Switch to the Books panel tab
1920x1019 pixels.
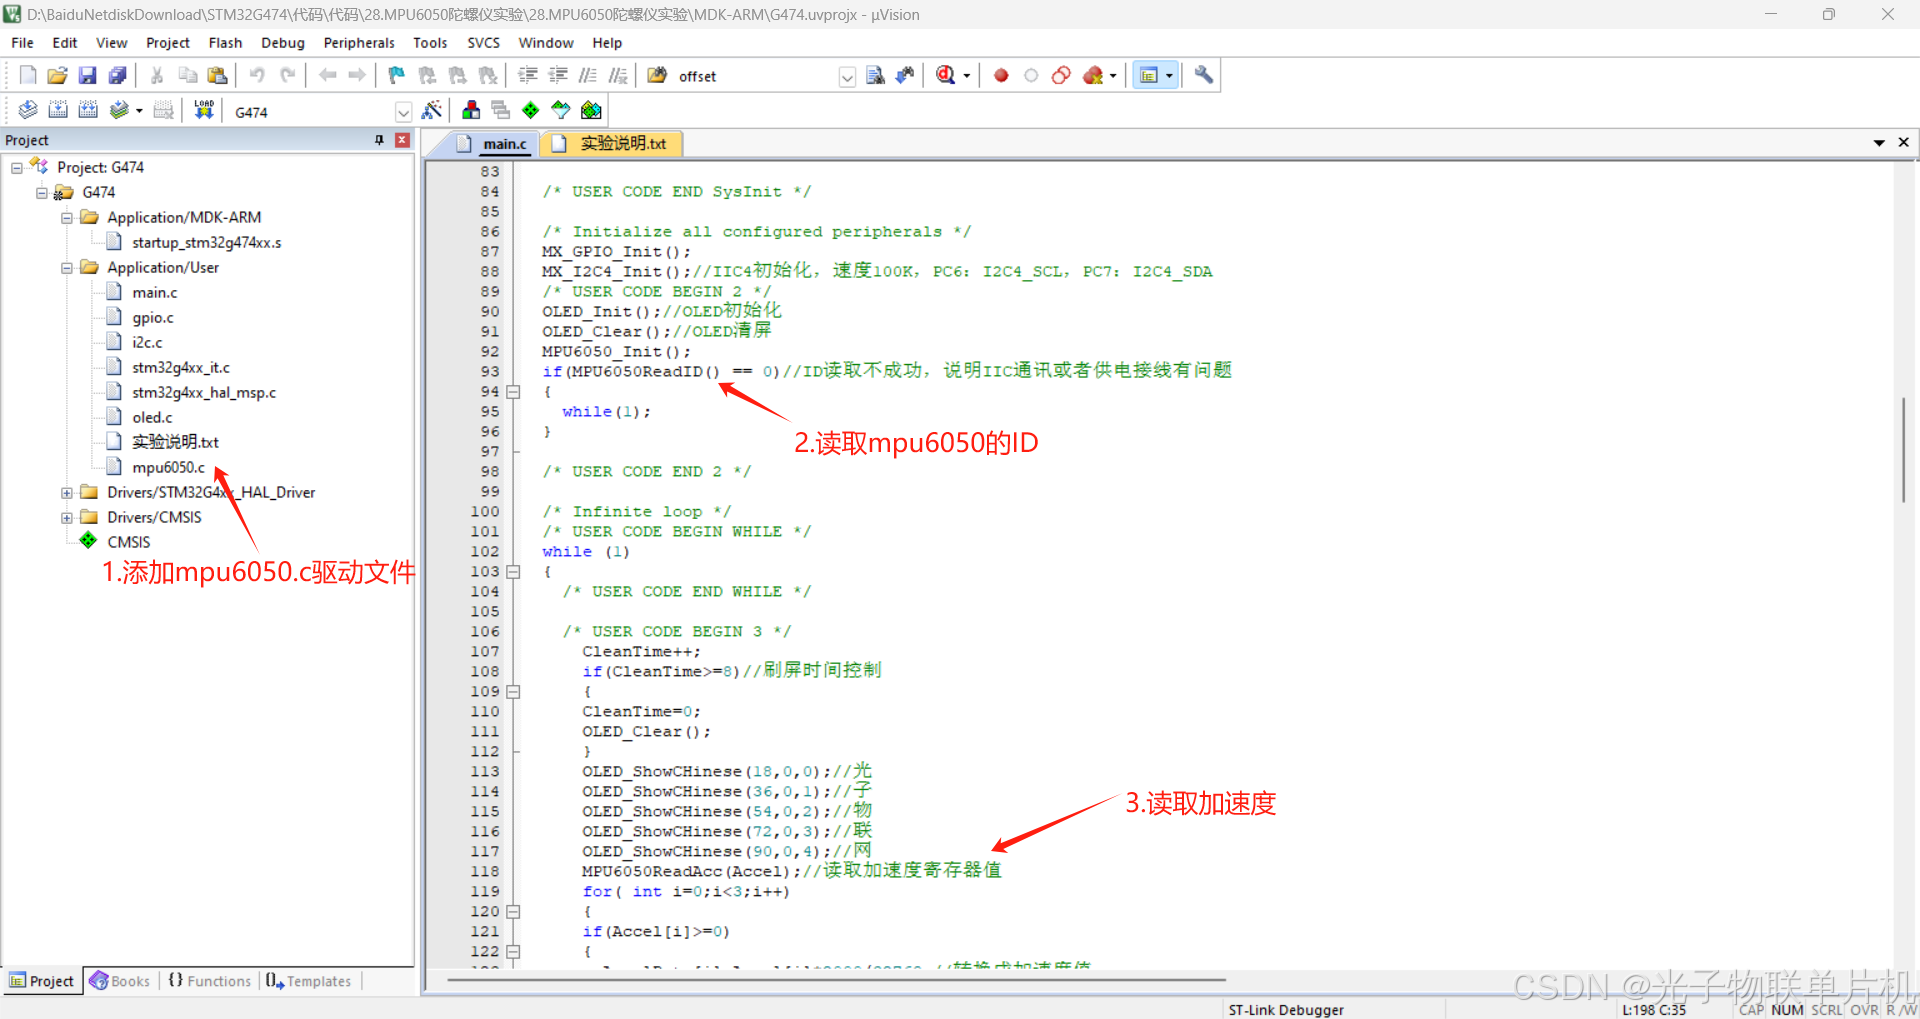click(120, 981)
